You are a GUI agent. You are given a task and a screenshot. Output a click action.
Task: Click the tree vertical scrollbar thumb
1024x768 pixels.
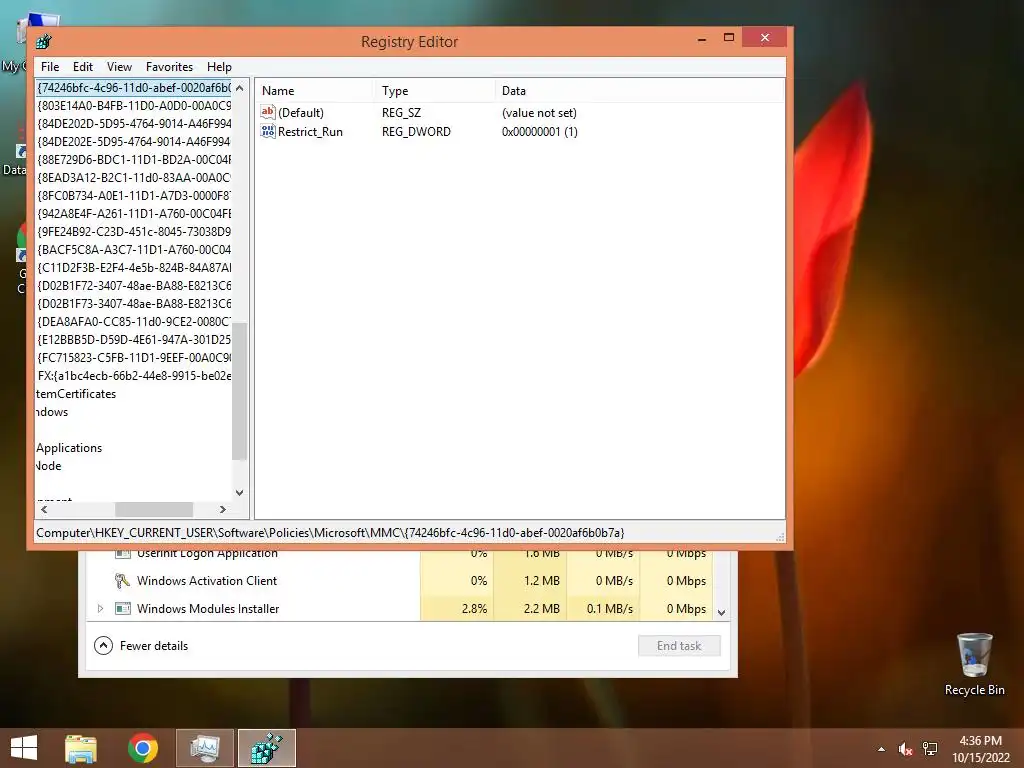point(240,391)
